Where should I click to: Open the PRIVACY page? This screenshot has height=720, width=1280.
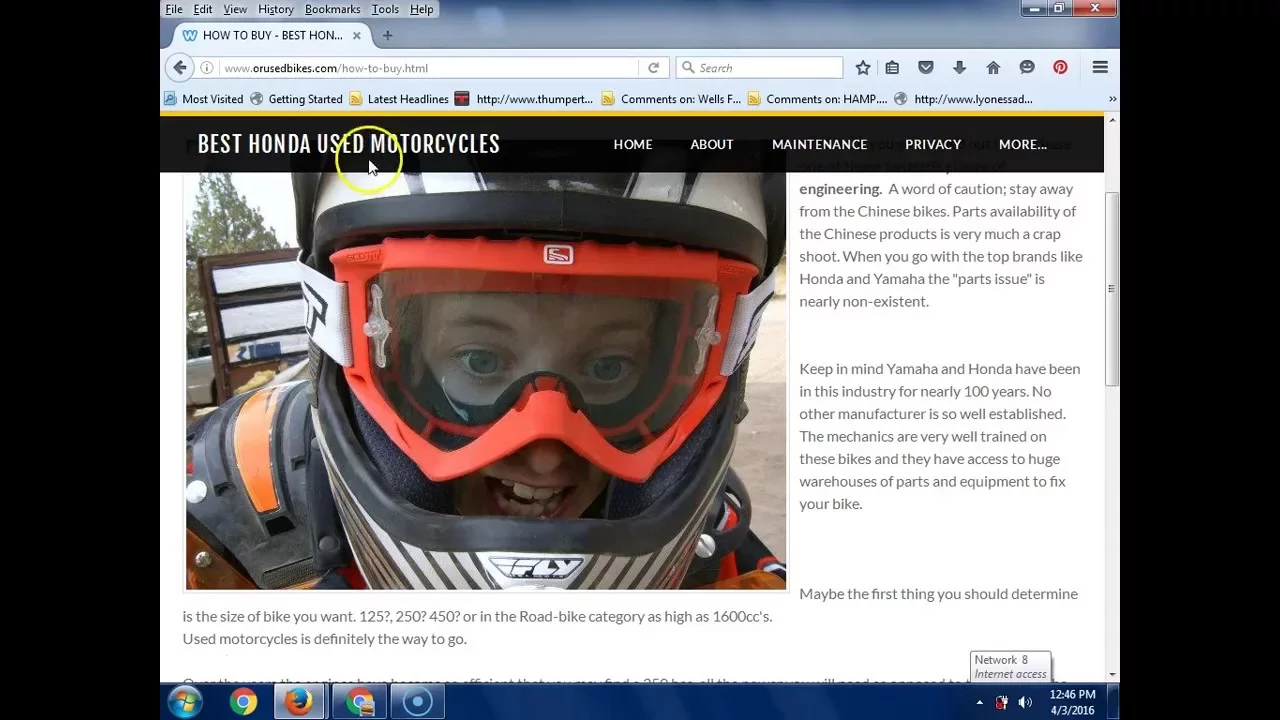pyautogui.click(x=933, y=144)
